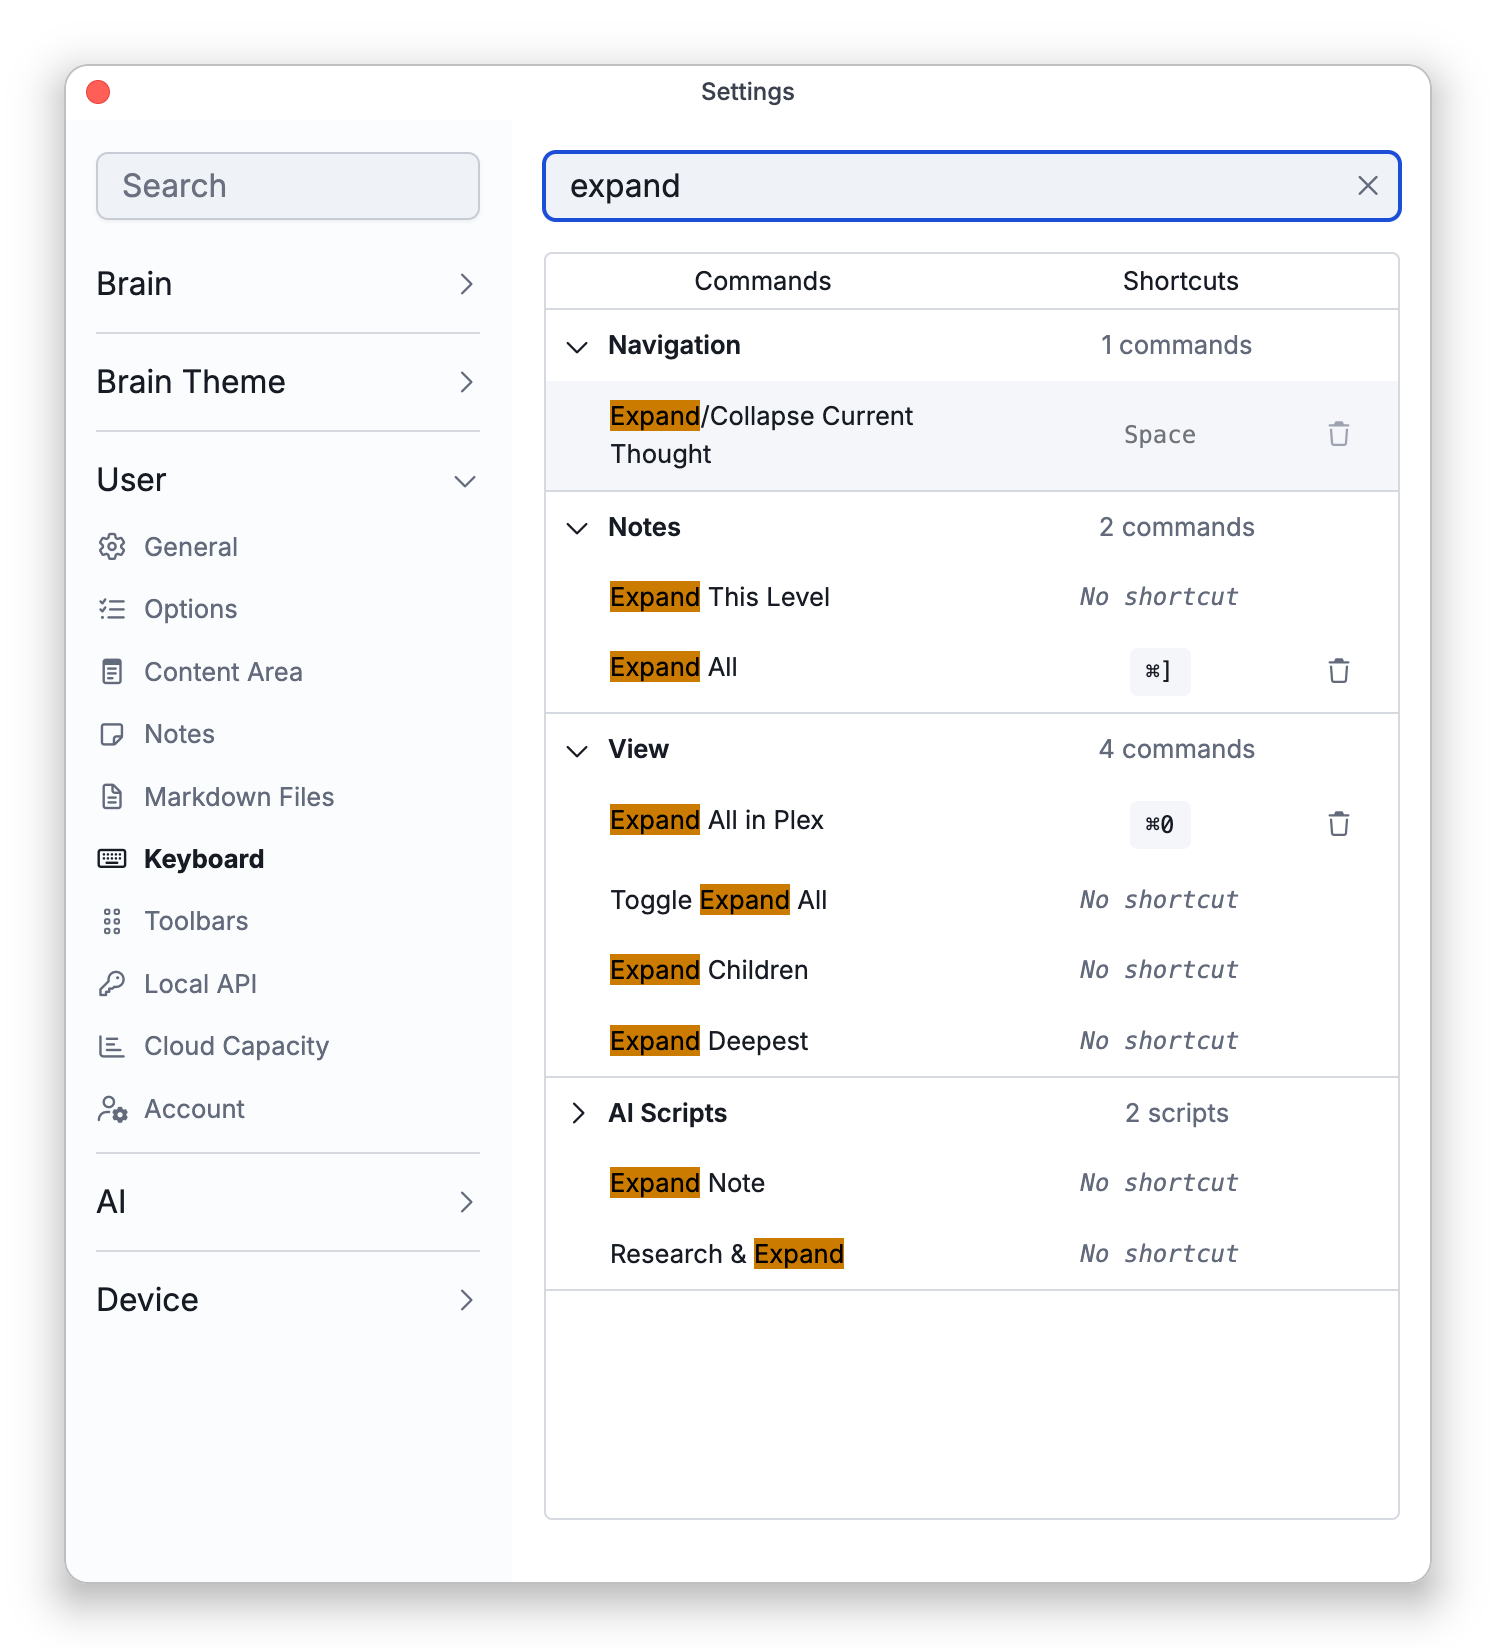Open General settings gear icon
This screenshot has height=1648, width=1496.
112,547
